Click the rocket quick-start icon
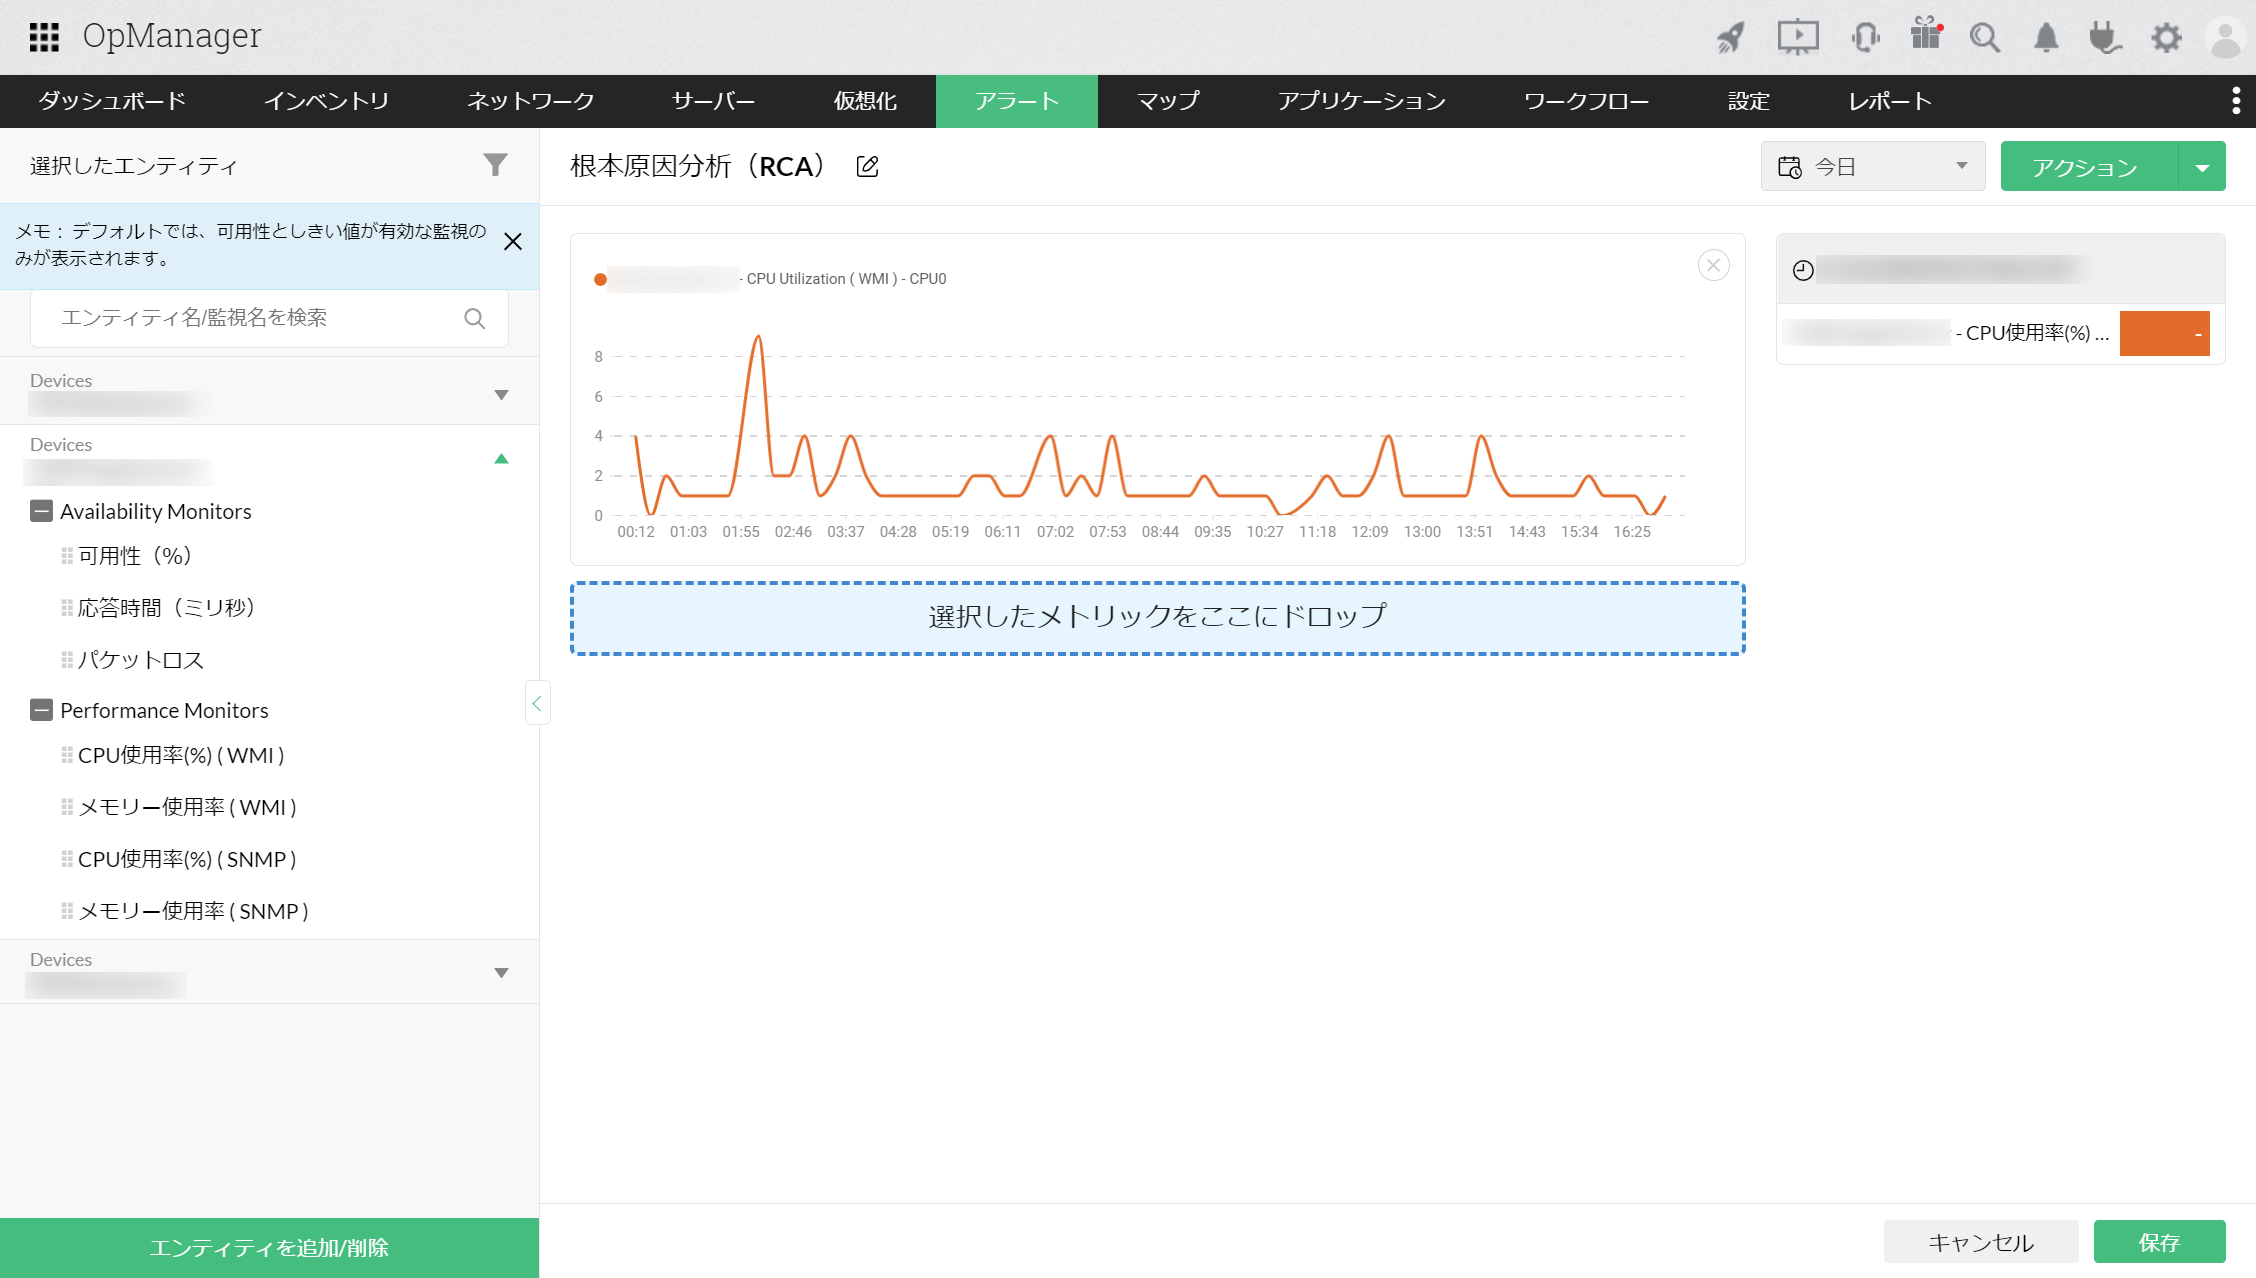Screen dimensions: 2256x1278 click(1731, 37)
